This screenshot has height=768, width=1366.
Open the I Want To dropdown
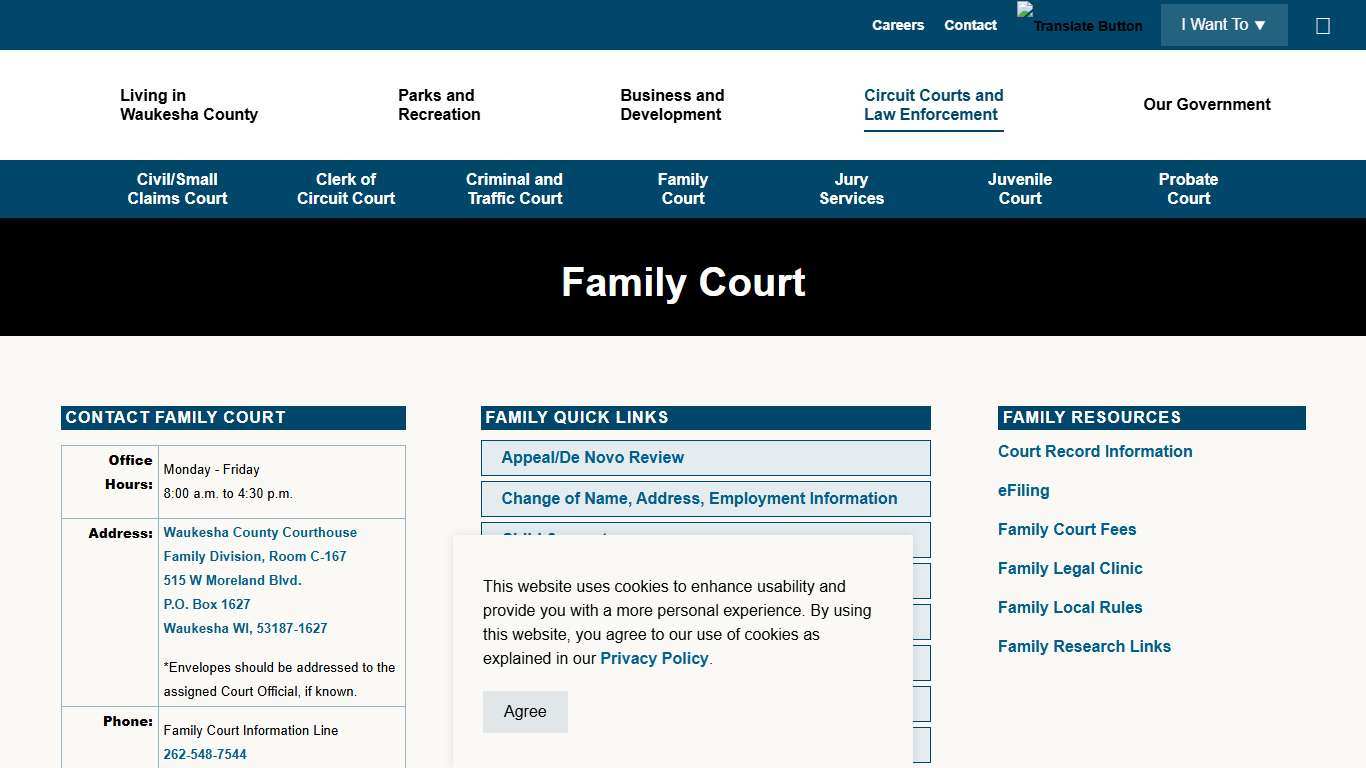[x=1223, y=24]
